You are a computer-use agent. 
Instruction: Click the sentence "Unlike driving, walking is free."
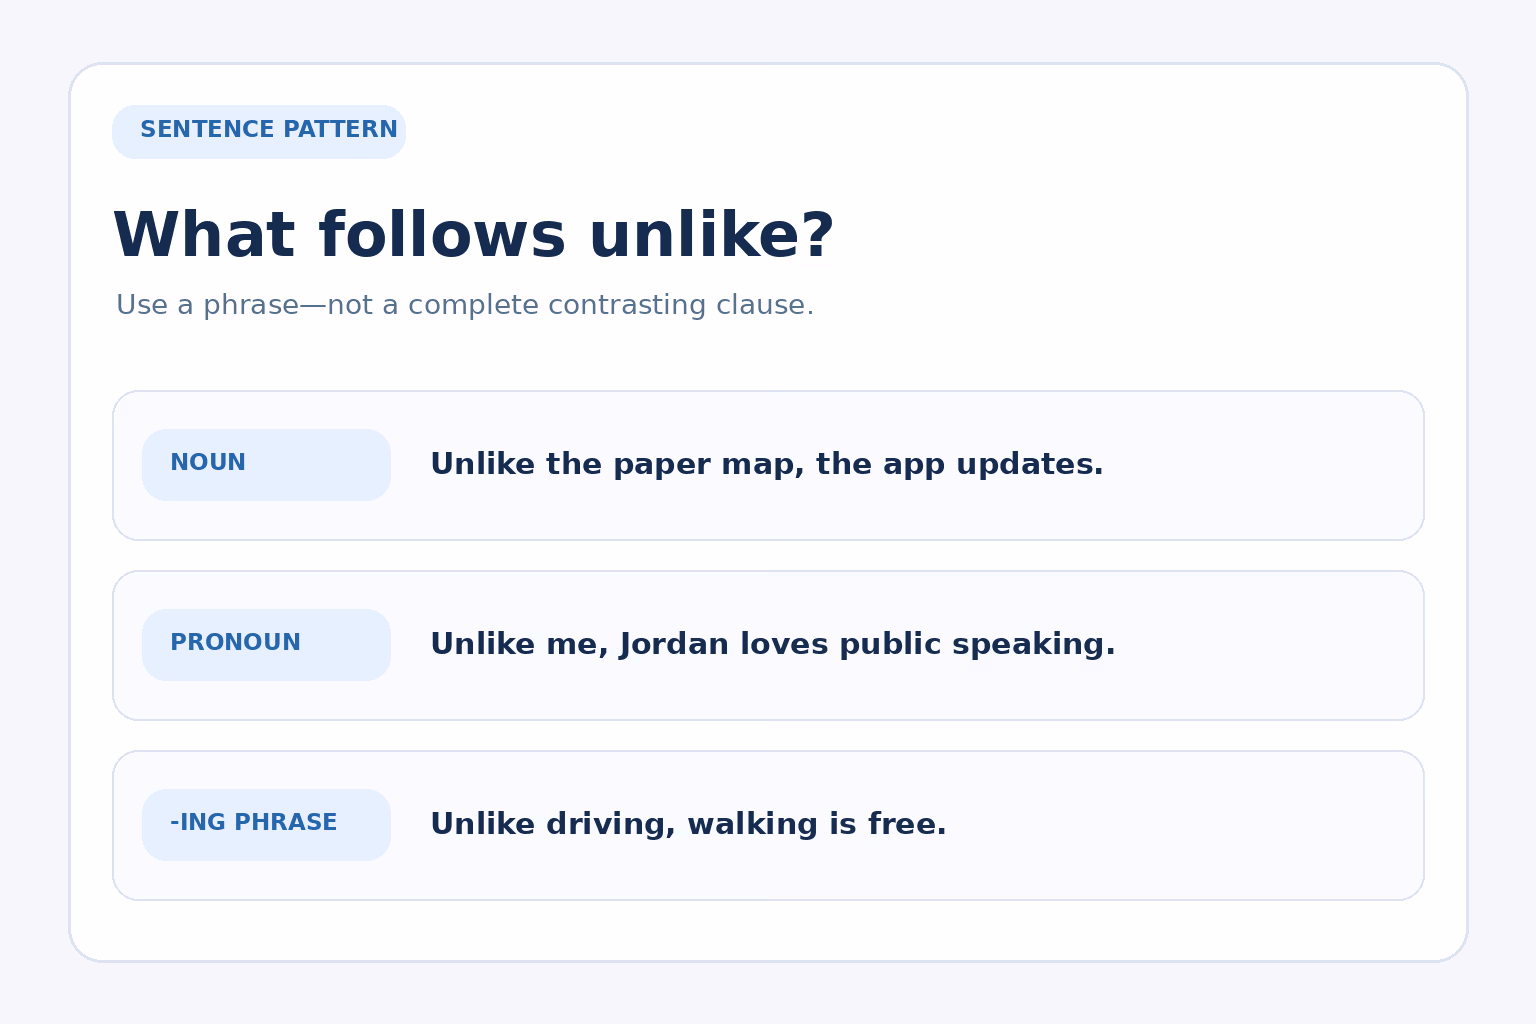(688, 825)
